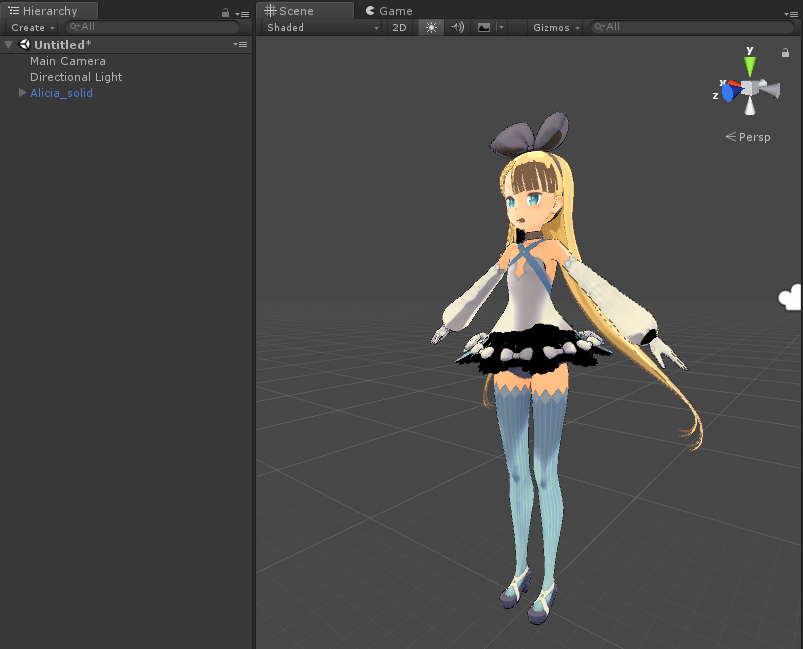Switch to the Scene tab
This screenshot has height=649, width=803.
305,11
